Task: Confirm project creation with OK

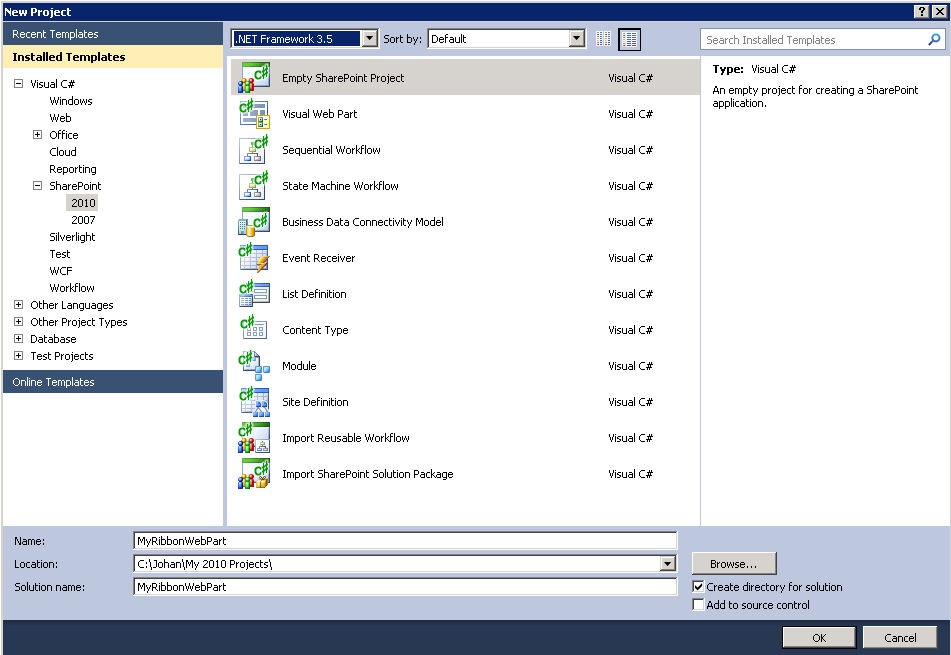Action: tap(818, 637)
